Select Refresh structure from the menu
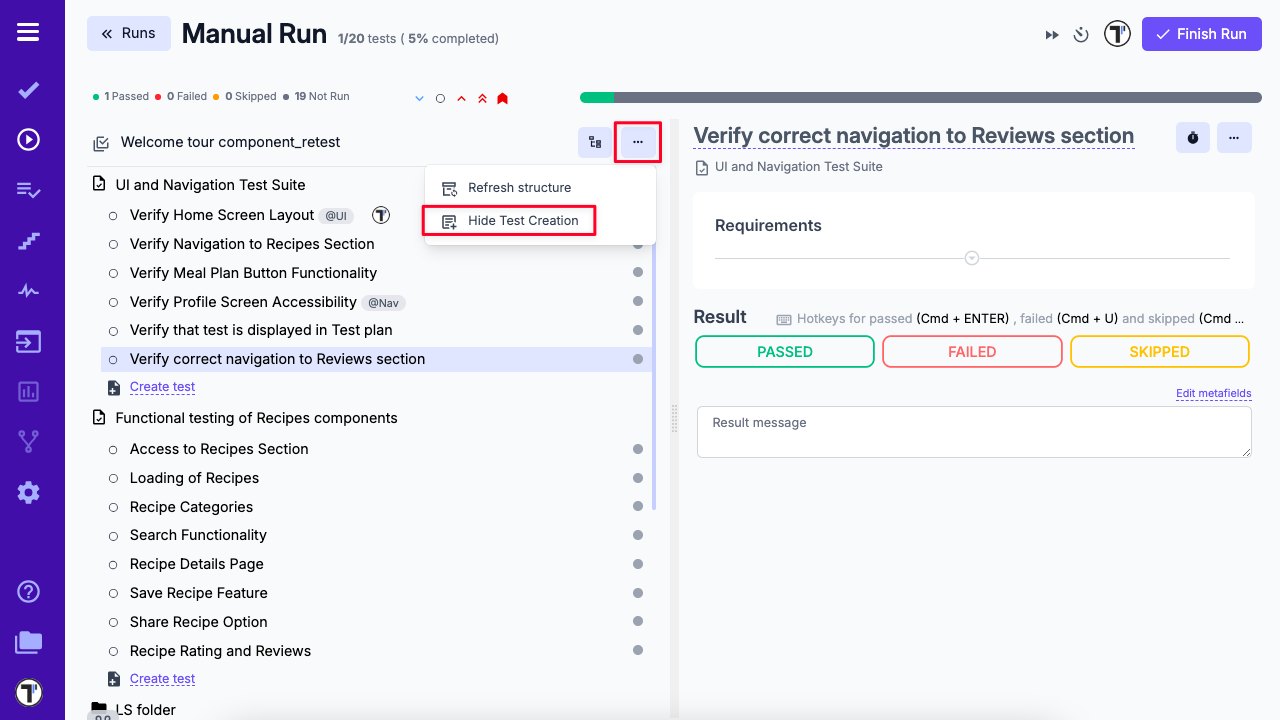The width and height of the screenshot is (1280, 720). [519, 187]
